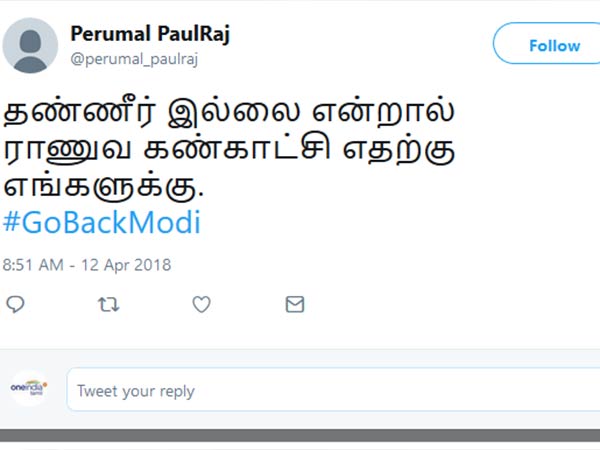Open direct message via the envelope icon
Screen dimensions: 600x450
[294, 304]
